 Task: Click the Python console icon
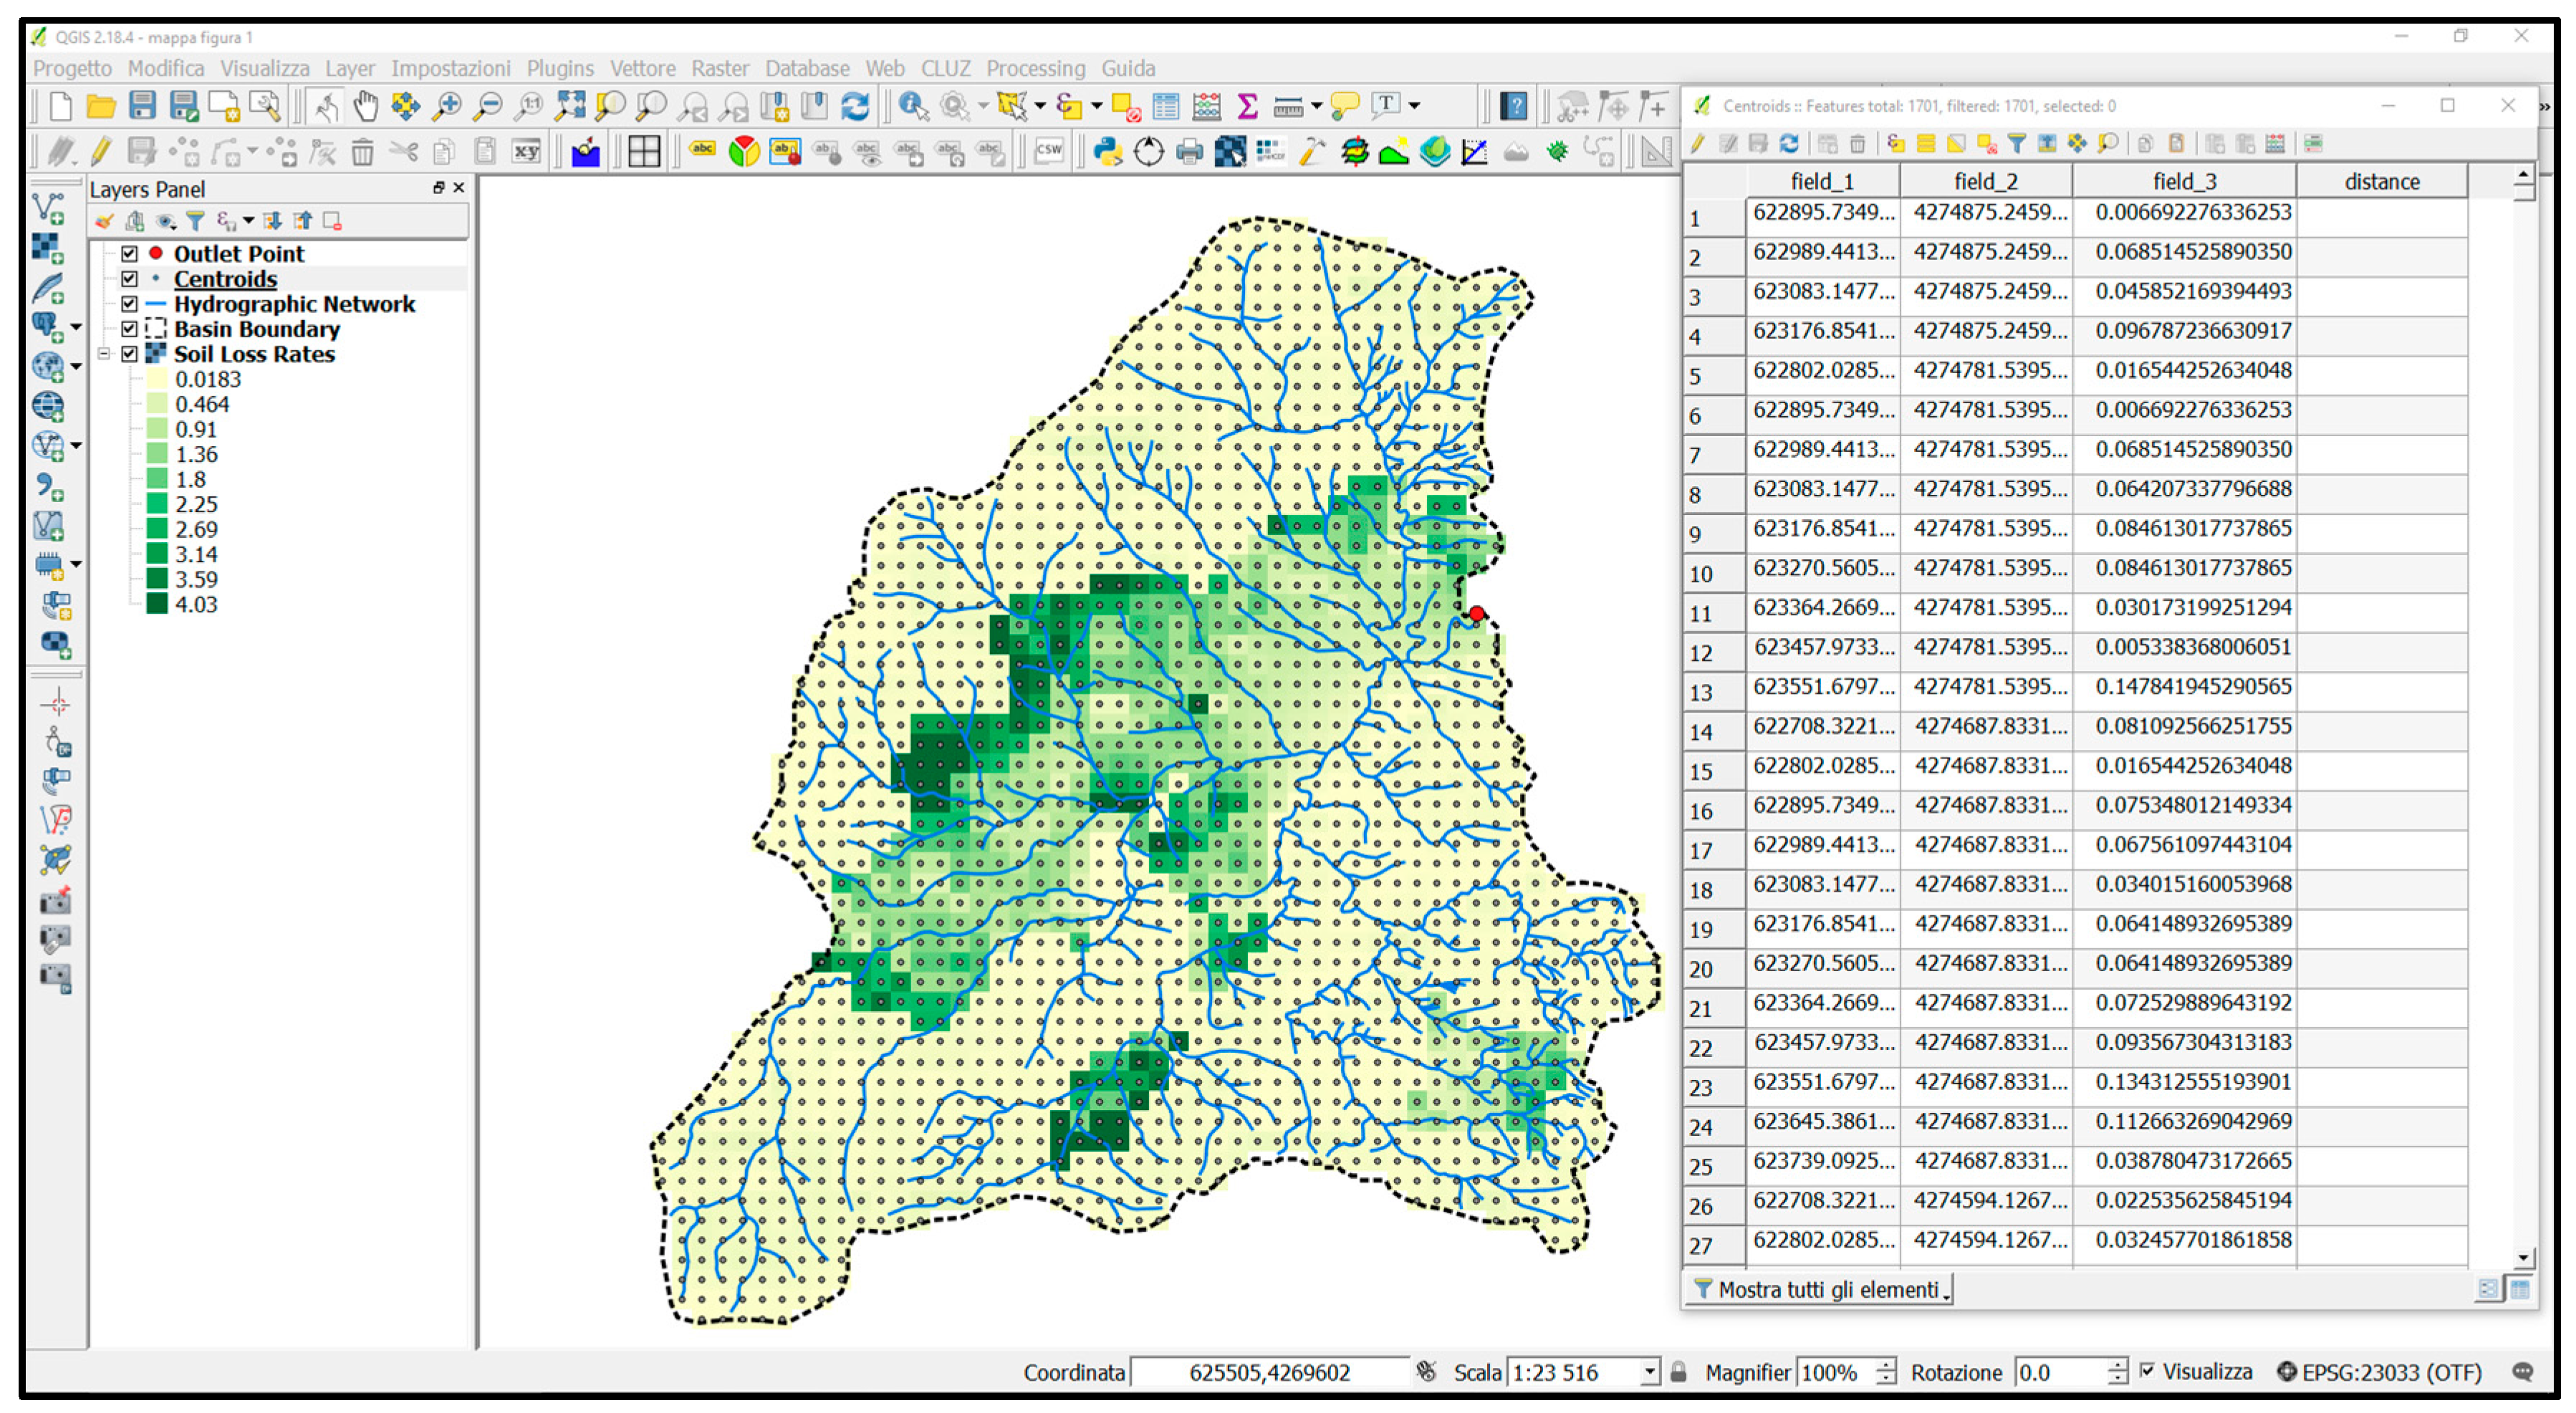click(x=1108, y=151)
